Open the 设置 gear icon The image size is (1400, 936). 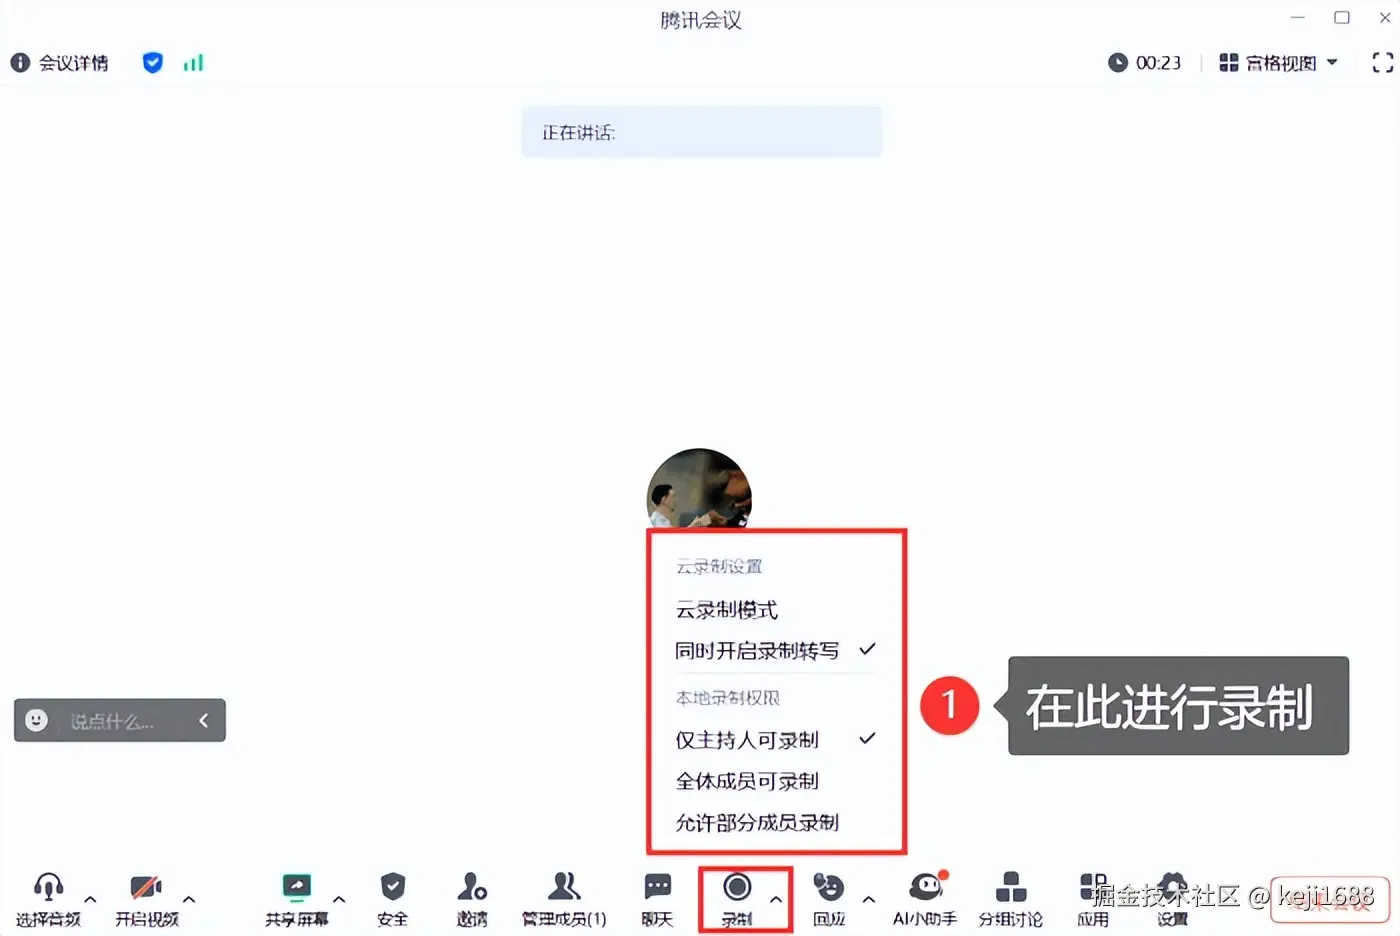click(1173, 886)
